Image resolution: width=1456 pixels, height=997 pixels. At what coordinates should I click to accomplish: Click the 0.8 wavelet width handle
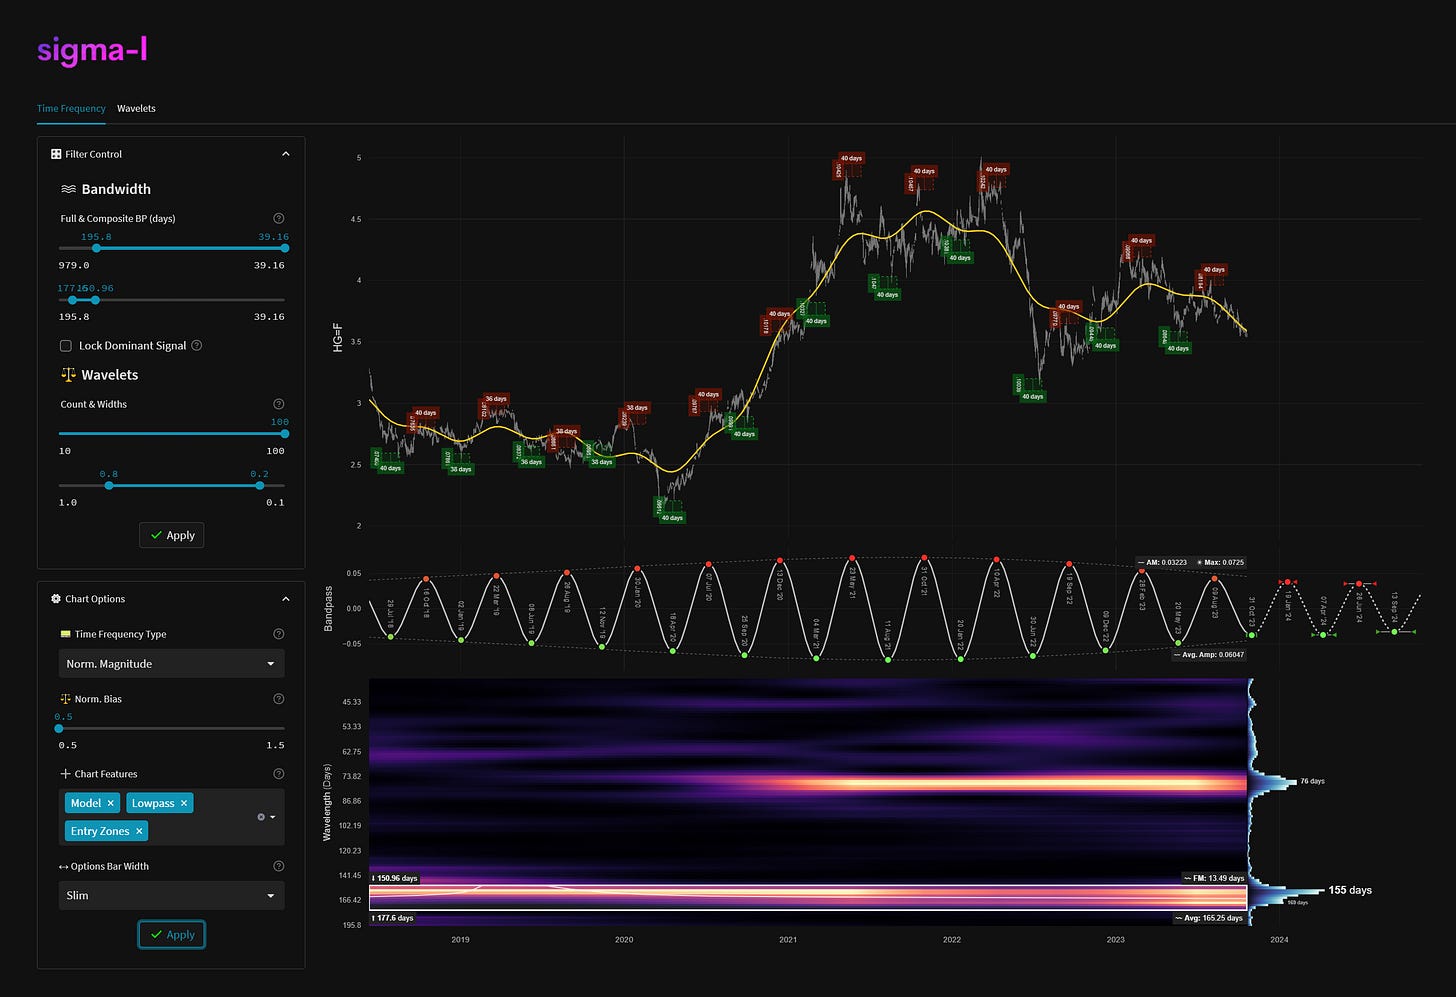(109, 486)
